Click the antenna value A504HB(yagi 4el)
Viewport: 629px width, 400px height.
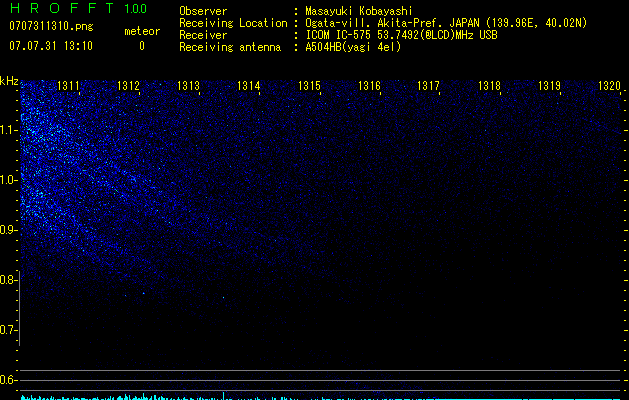(x=353, y=47)
